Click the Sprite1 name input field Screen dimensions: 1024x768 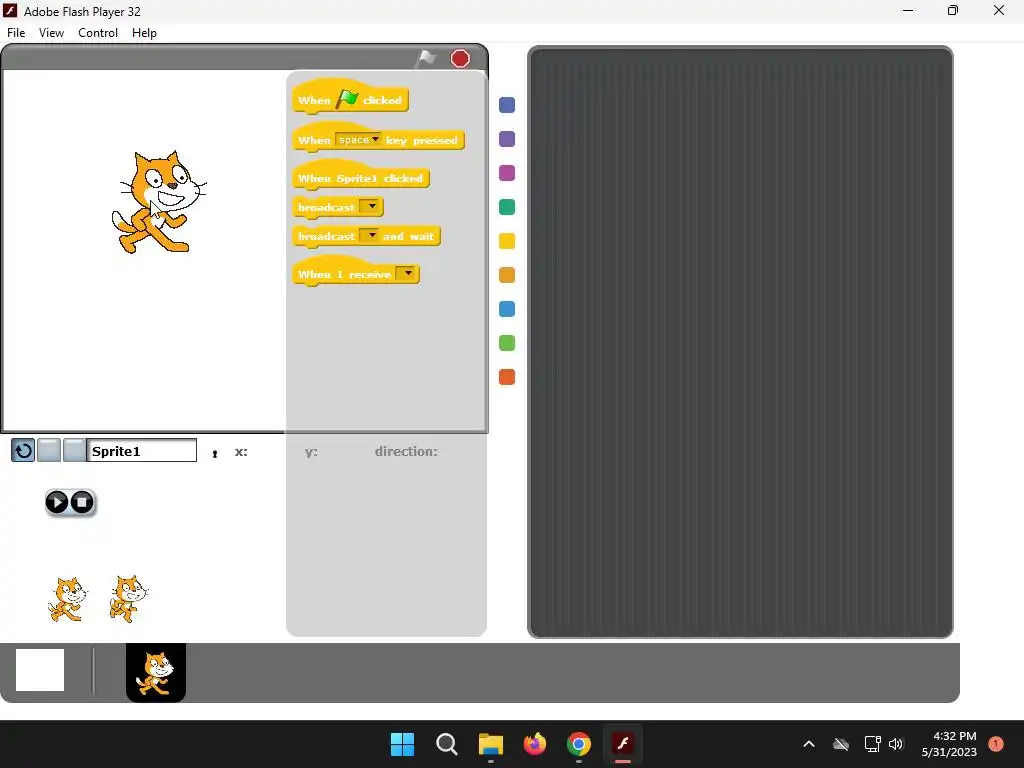click(142, 451)
